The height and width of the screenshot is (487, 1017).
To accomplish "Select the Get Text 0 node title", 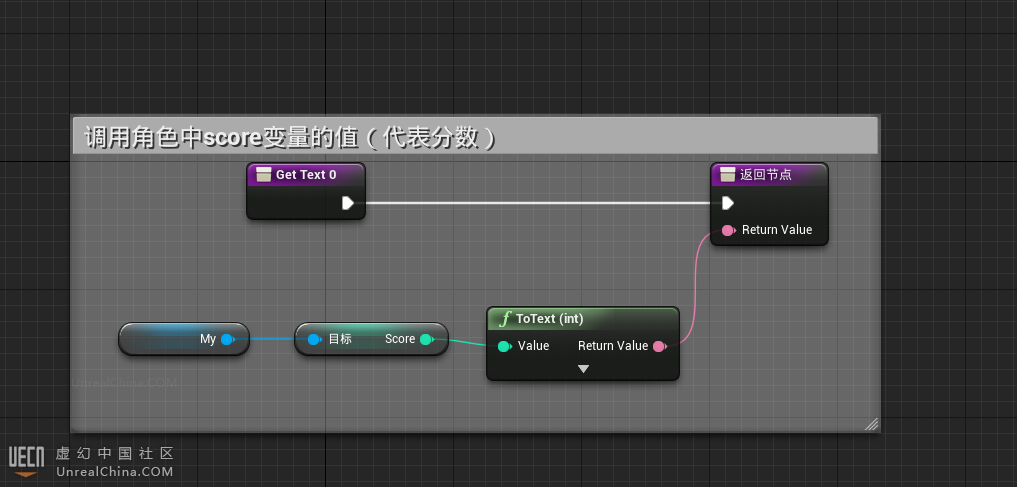I will [306, 175].
